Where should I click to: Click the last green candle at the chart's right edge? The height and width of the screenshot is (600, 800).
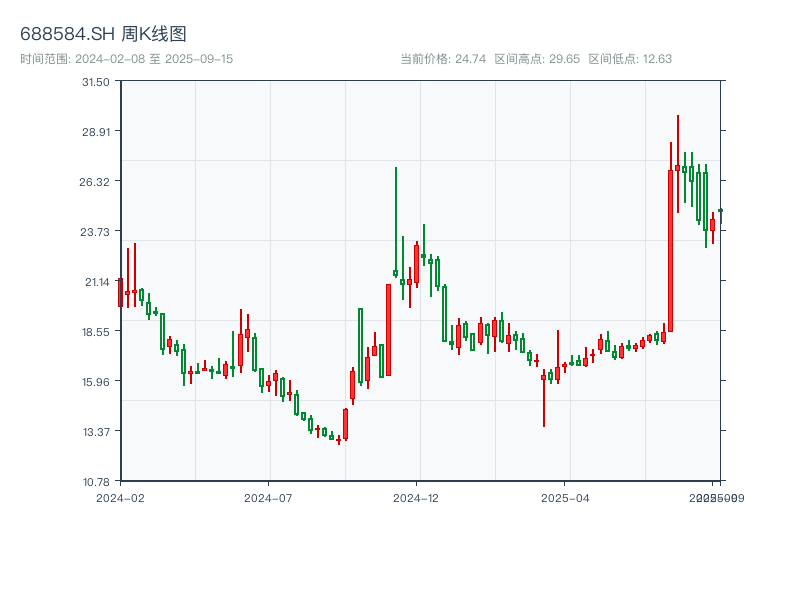720,211
